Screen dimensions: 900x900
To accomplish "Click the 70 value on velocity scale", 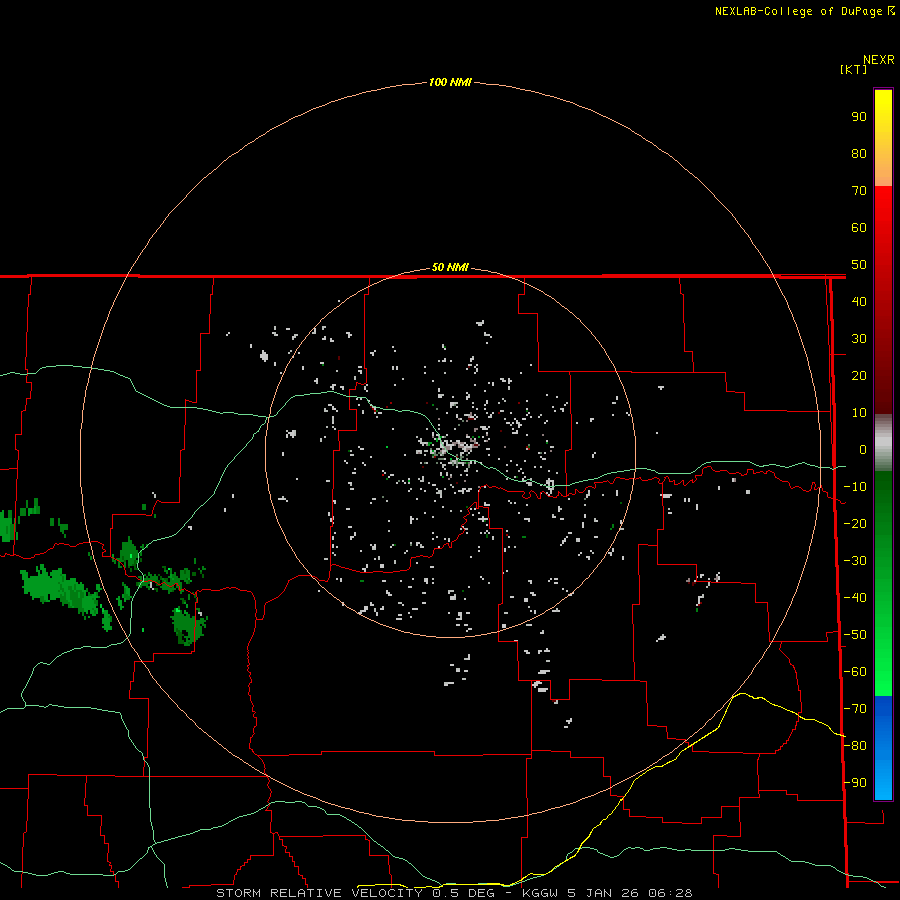I will (x=859, y=191).
